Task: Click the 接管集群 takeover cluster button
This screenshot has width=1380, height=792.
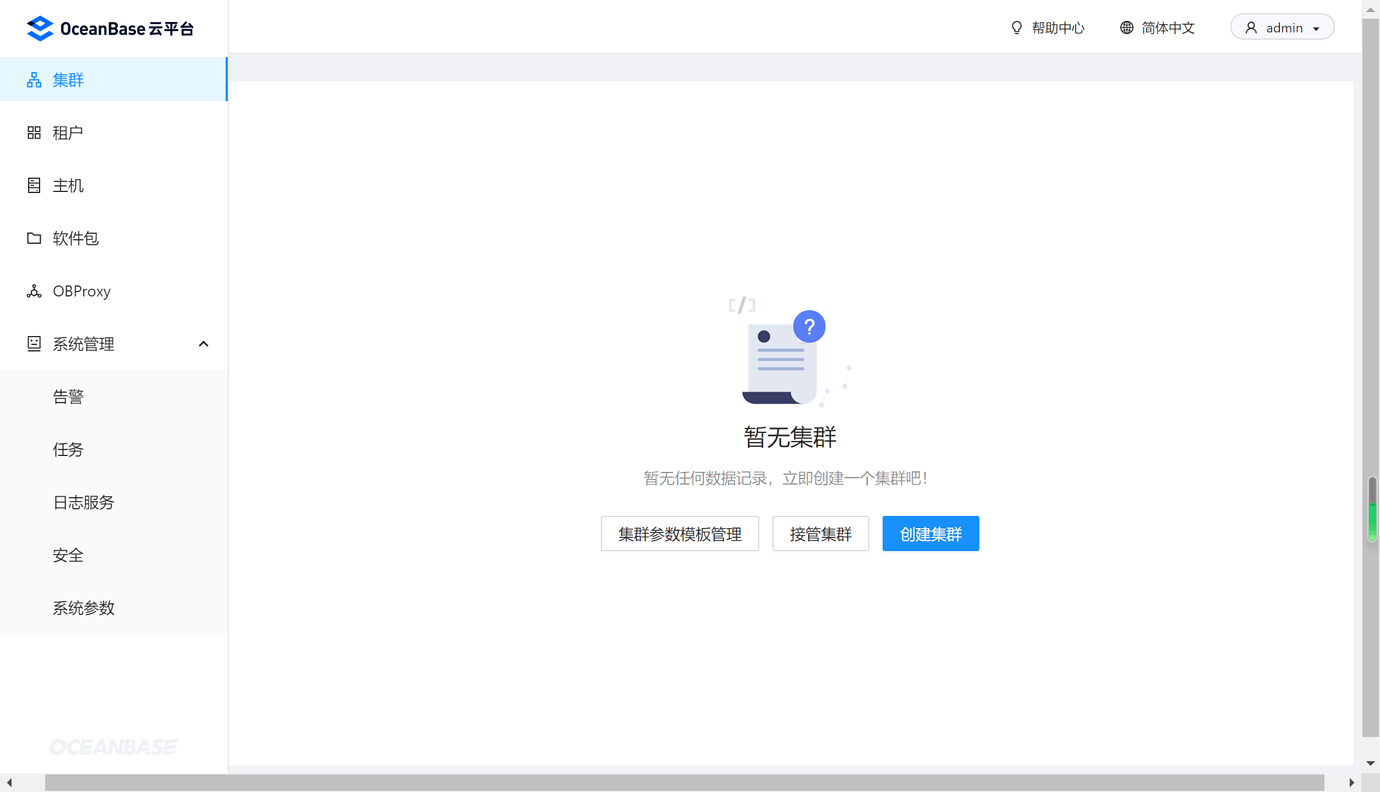Action: pos(820,533)
